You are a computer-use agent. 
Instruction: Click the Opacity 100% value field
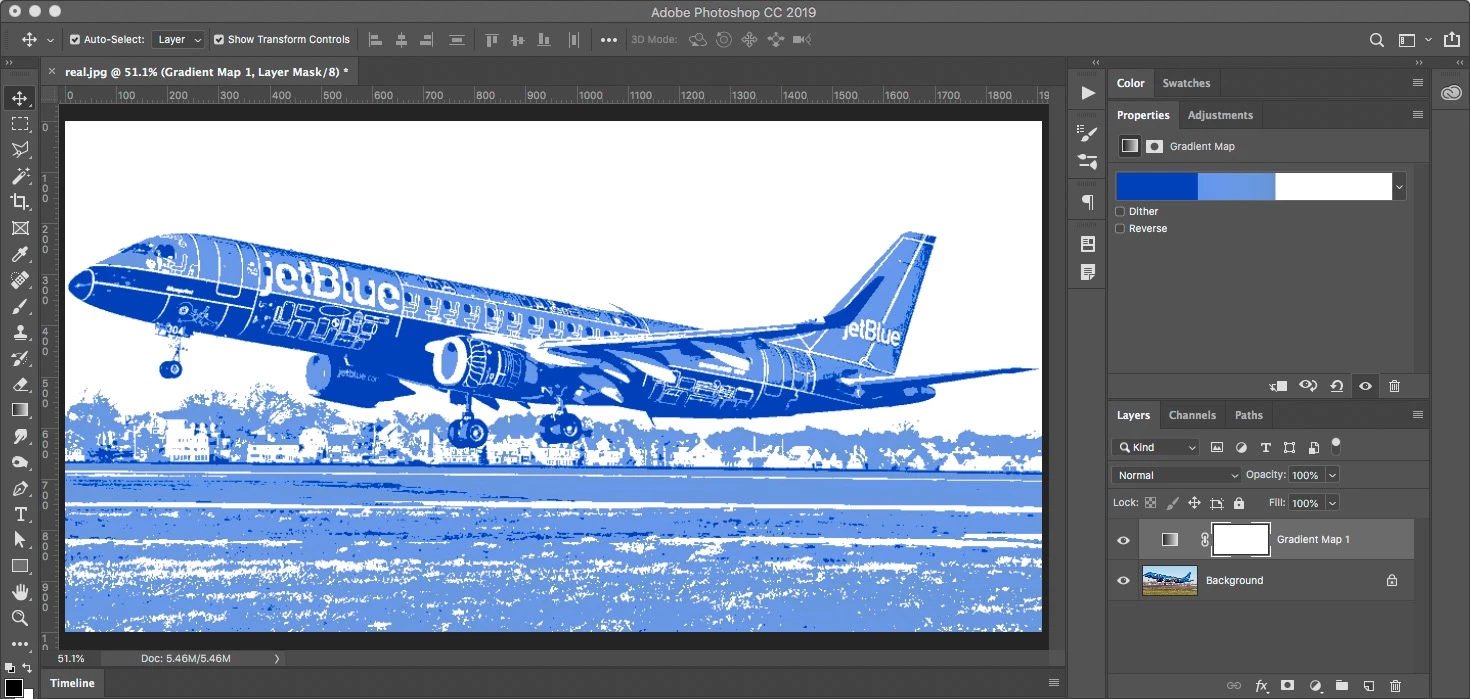(x=1305, y=475)
